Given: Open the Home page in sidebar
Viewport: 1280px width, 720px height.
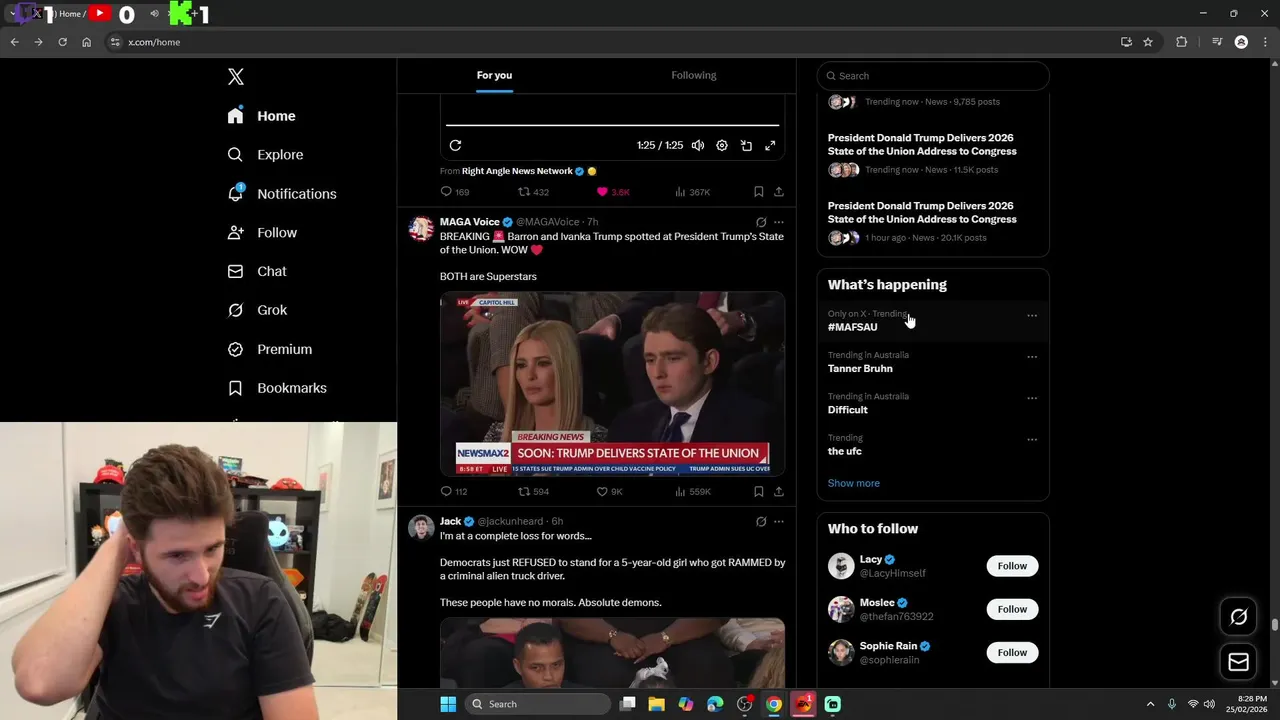Looking at the screenshot, I should click(x=262, y=116).
